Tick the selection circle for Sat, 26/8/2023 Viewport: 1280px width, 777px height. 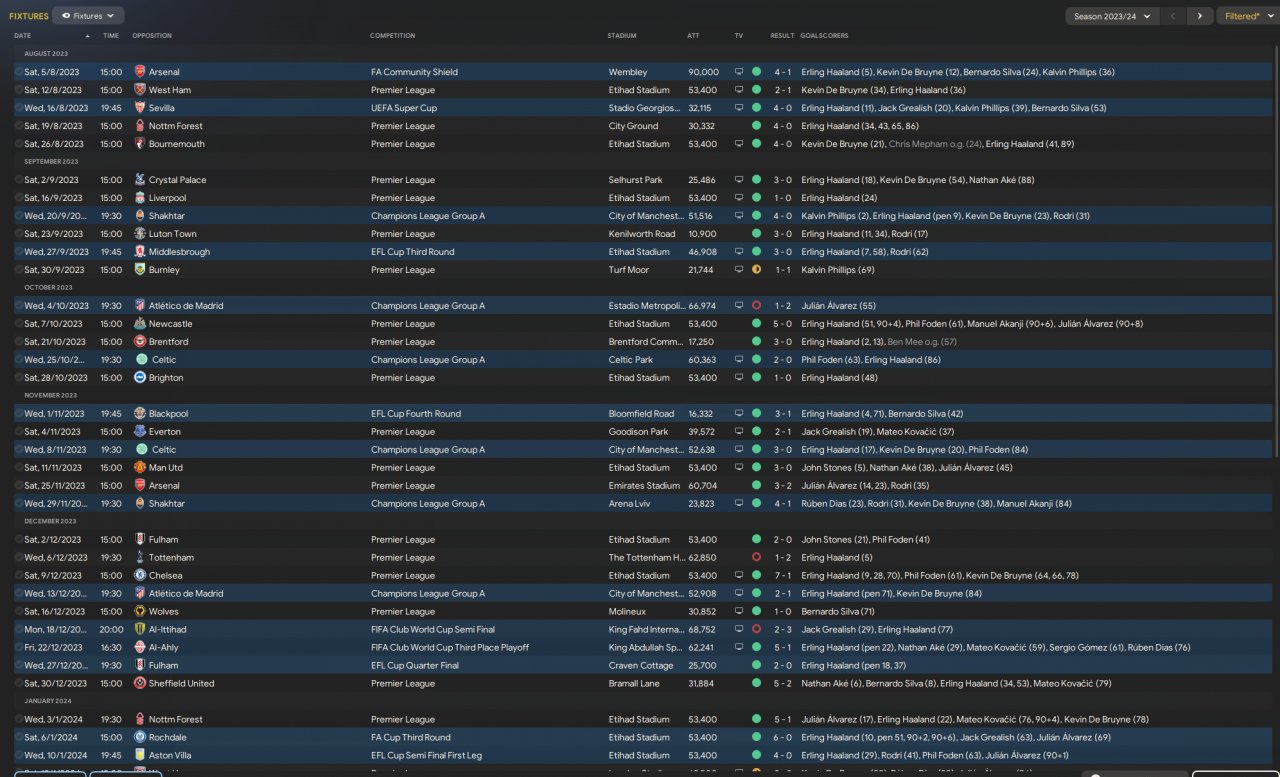click(x=18, y=144)
